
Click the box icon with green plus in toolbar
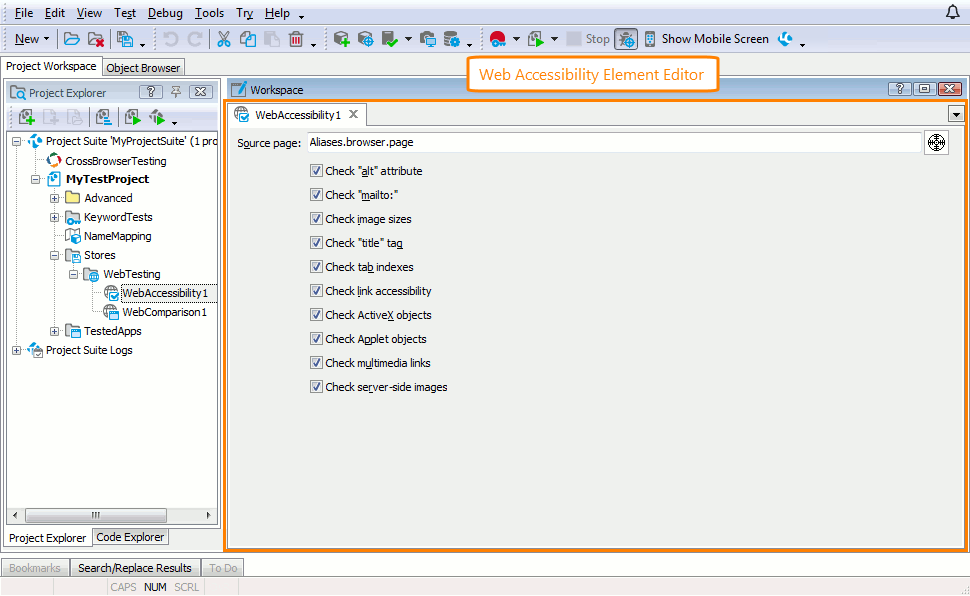[x=341, y=39]
